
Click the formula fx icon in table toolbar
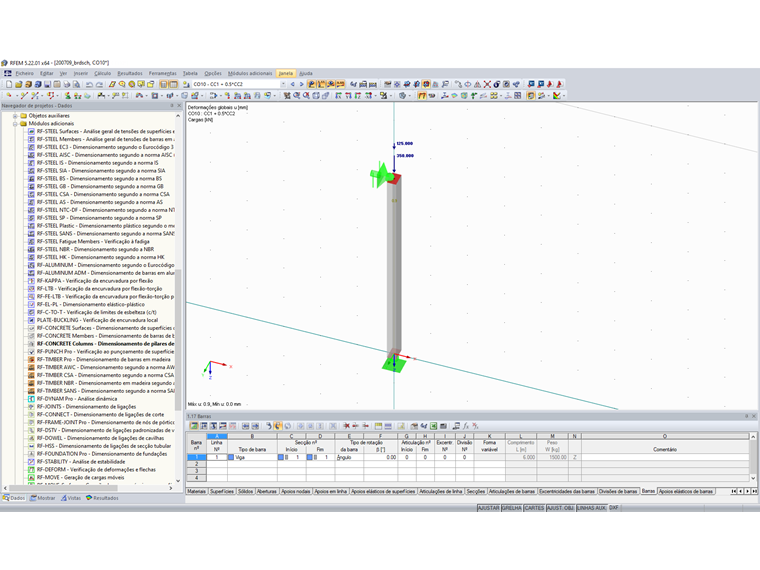(465, 426)
